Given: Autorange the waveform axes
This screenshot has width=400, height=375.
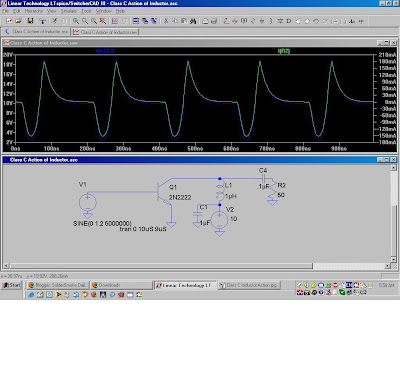Looking at the screenshot, I should (x=115, y=21).
